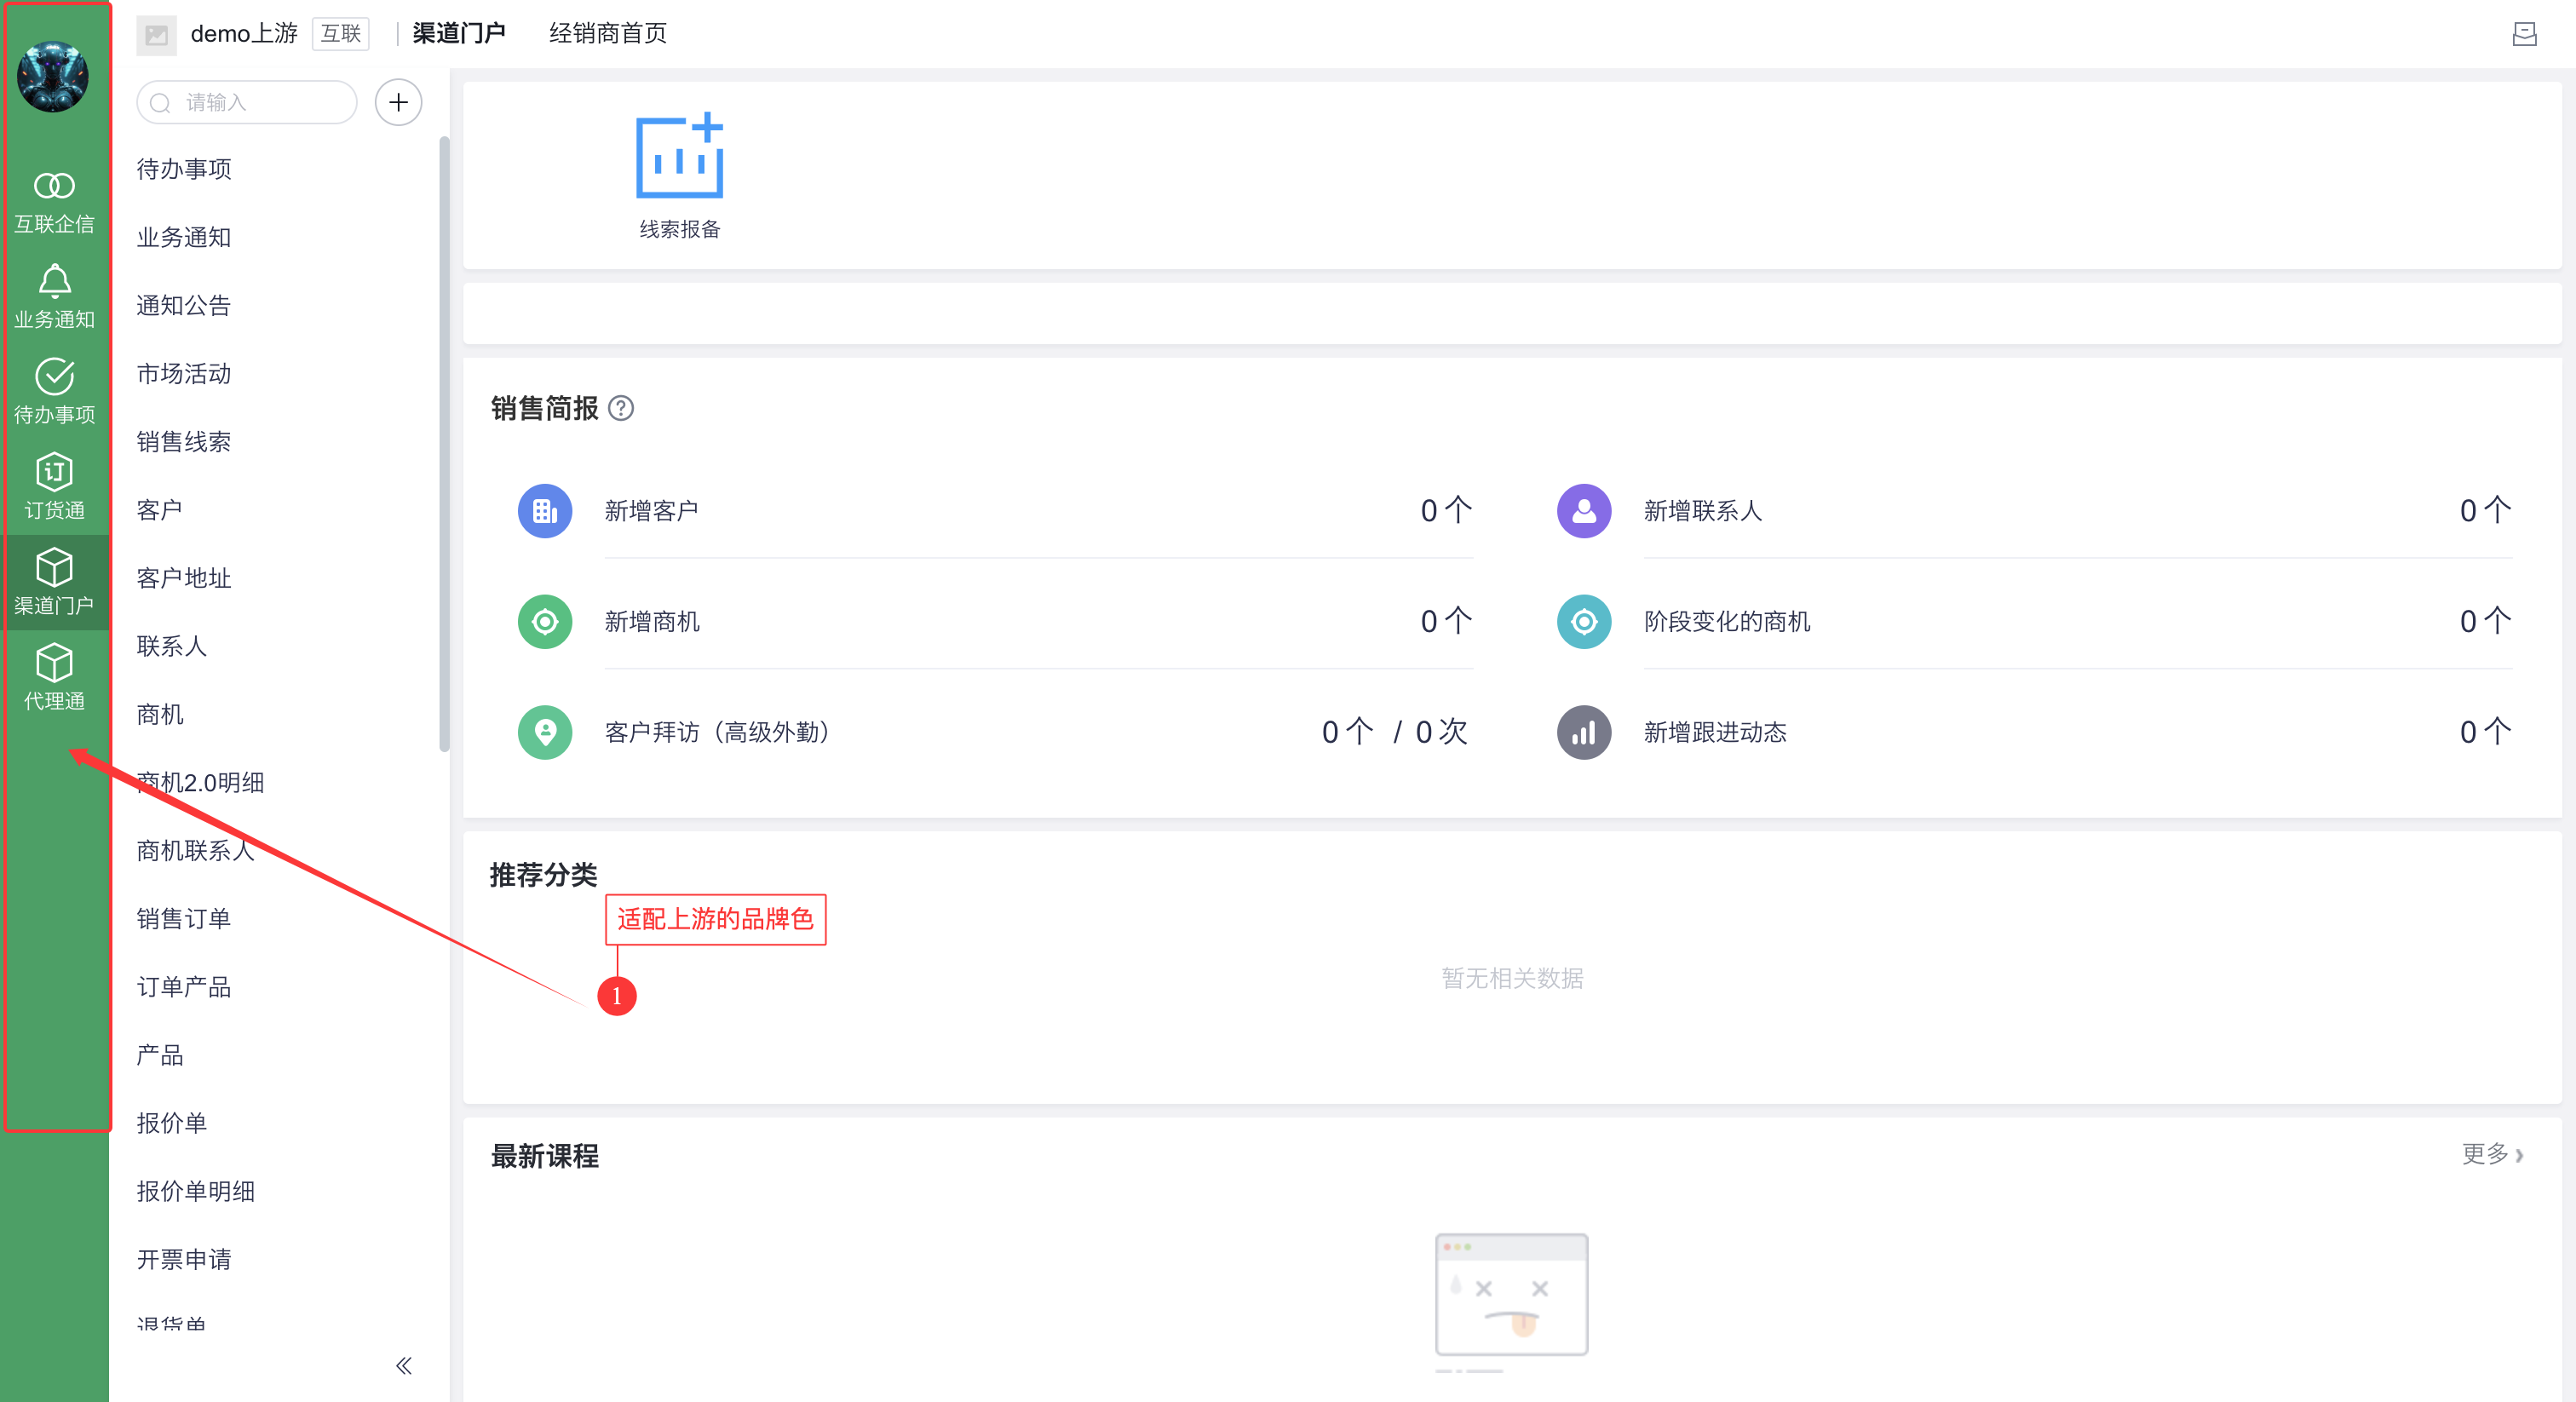Screen dimensions: 2576x1402
Task: Open 待办事项 in the menu list
Action: [184, 169]
